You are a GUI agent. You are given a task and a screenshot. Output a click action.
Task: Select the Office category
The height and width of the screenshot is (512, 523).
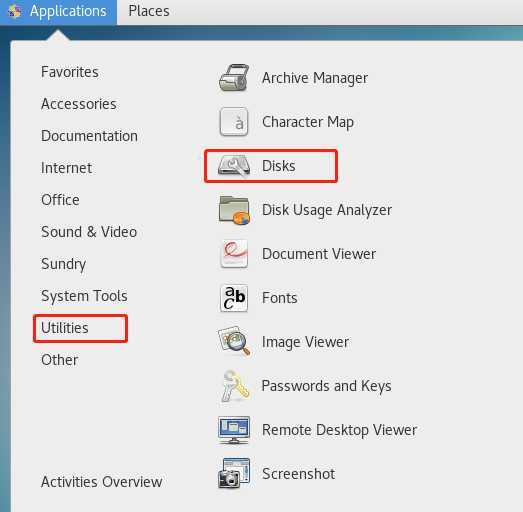(x=60, y=200)
